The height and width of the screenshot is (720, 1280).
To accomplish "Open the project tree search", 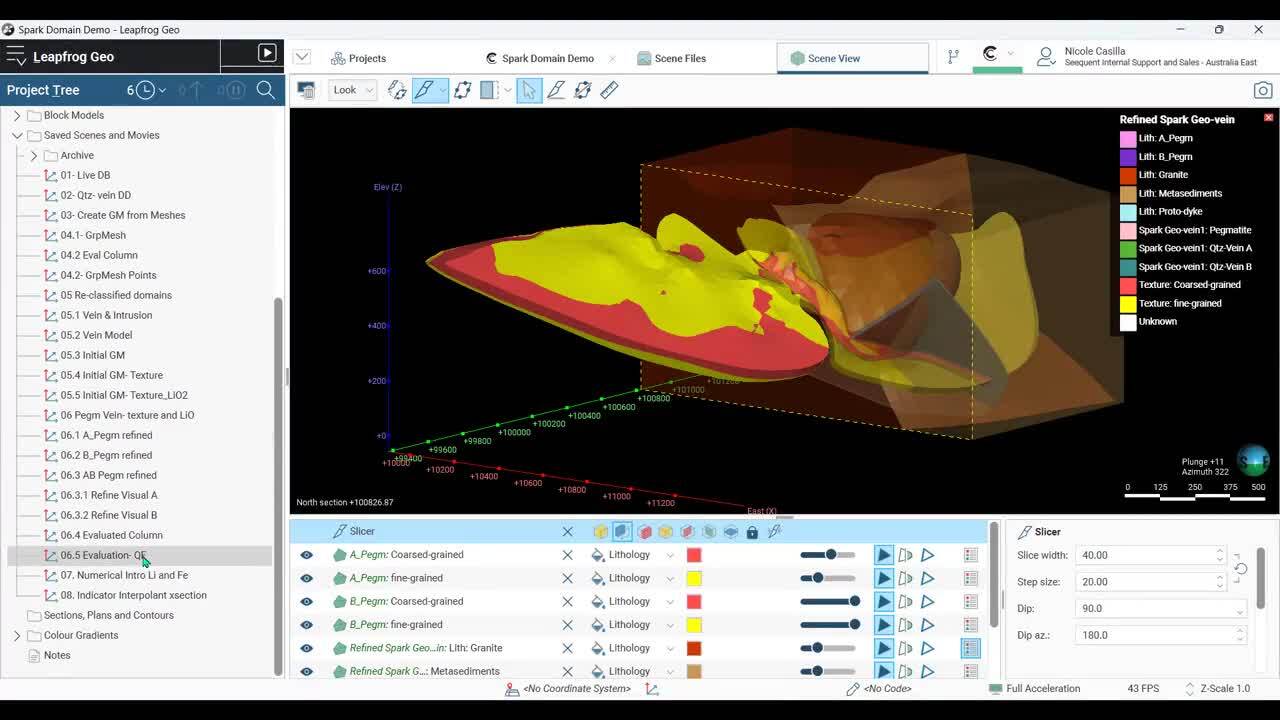I will [265, 90].
